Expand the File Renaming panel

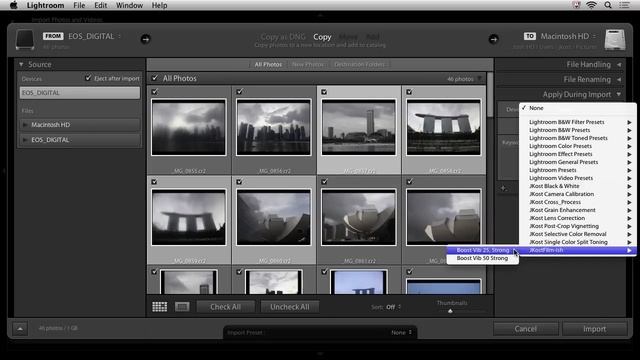pos(619,80)
